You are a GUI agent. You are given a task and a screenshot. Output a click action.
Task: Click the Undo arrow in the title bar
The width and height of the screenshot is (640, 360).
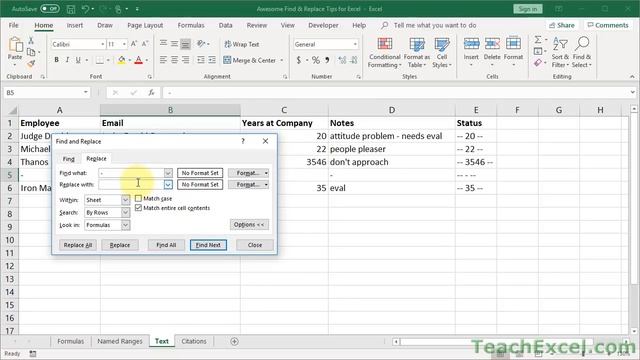(85, 9)
